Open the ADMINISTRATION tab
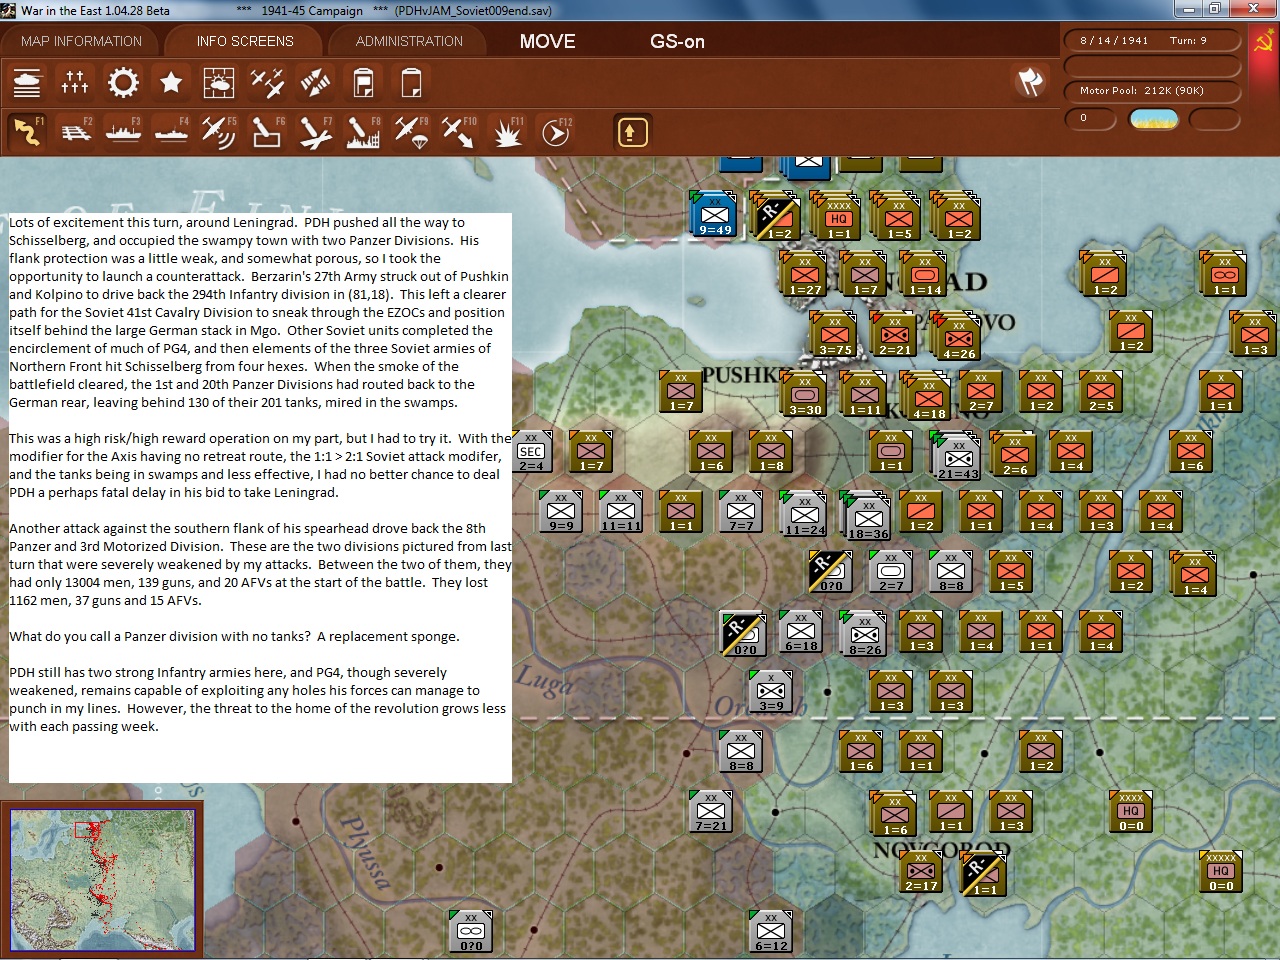Viewport: 1280px width, 960px height. 409,41
